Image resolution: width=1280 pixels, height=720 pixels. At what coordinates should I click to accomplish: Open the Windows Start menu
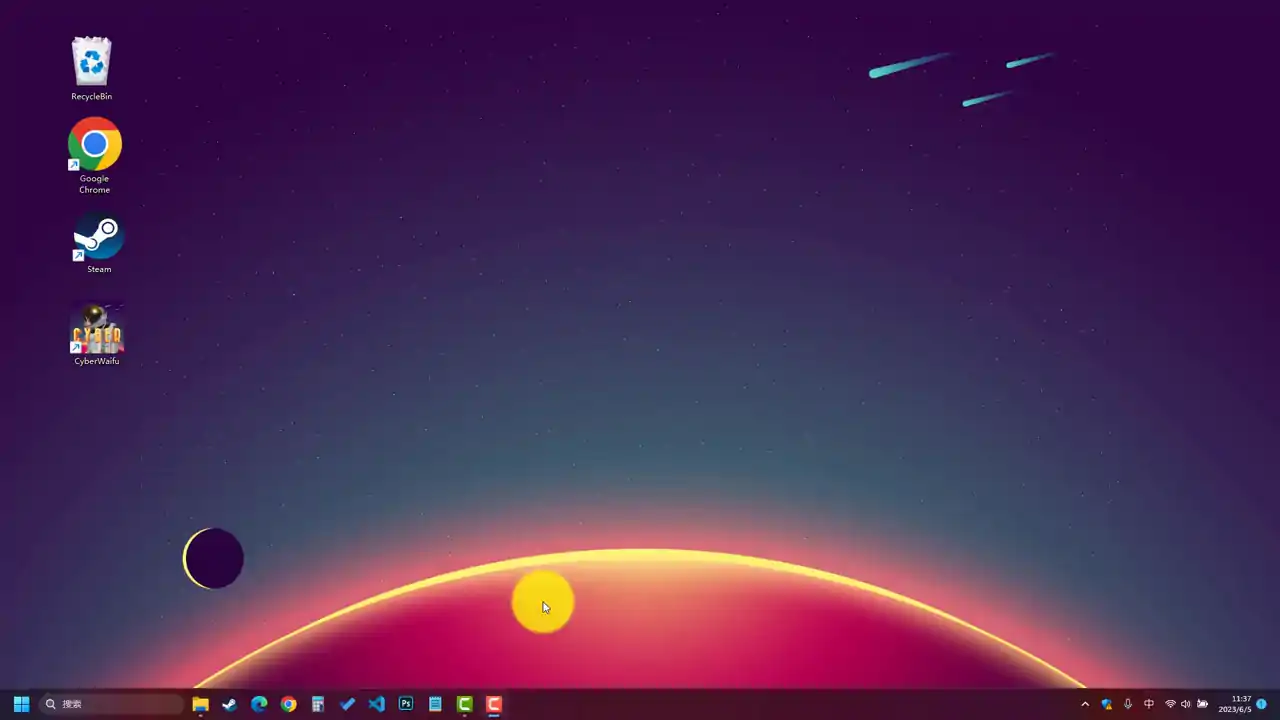21,704
